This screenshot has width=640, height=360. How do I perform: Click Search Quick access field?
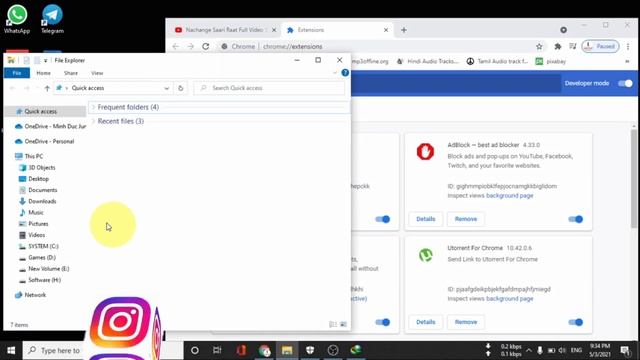pos(269,88)
